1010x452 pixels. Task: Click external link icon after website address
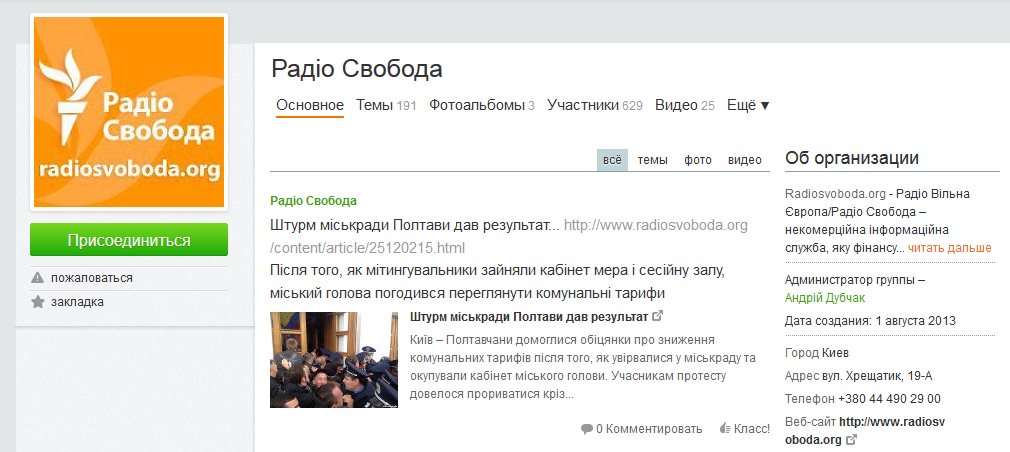852,440
